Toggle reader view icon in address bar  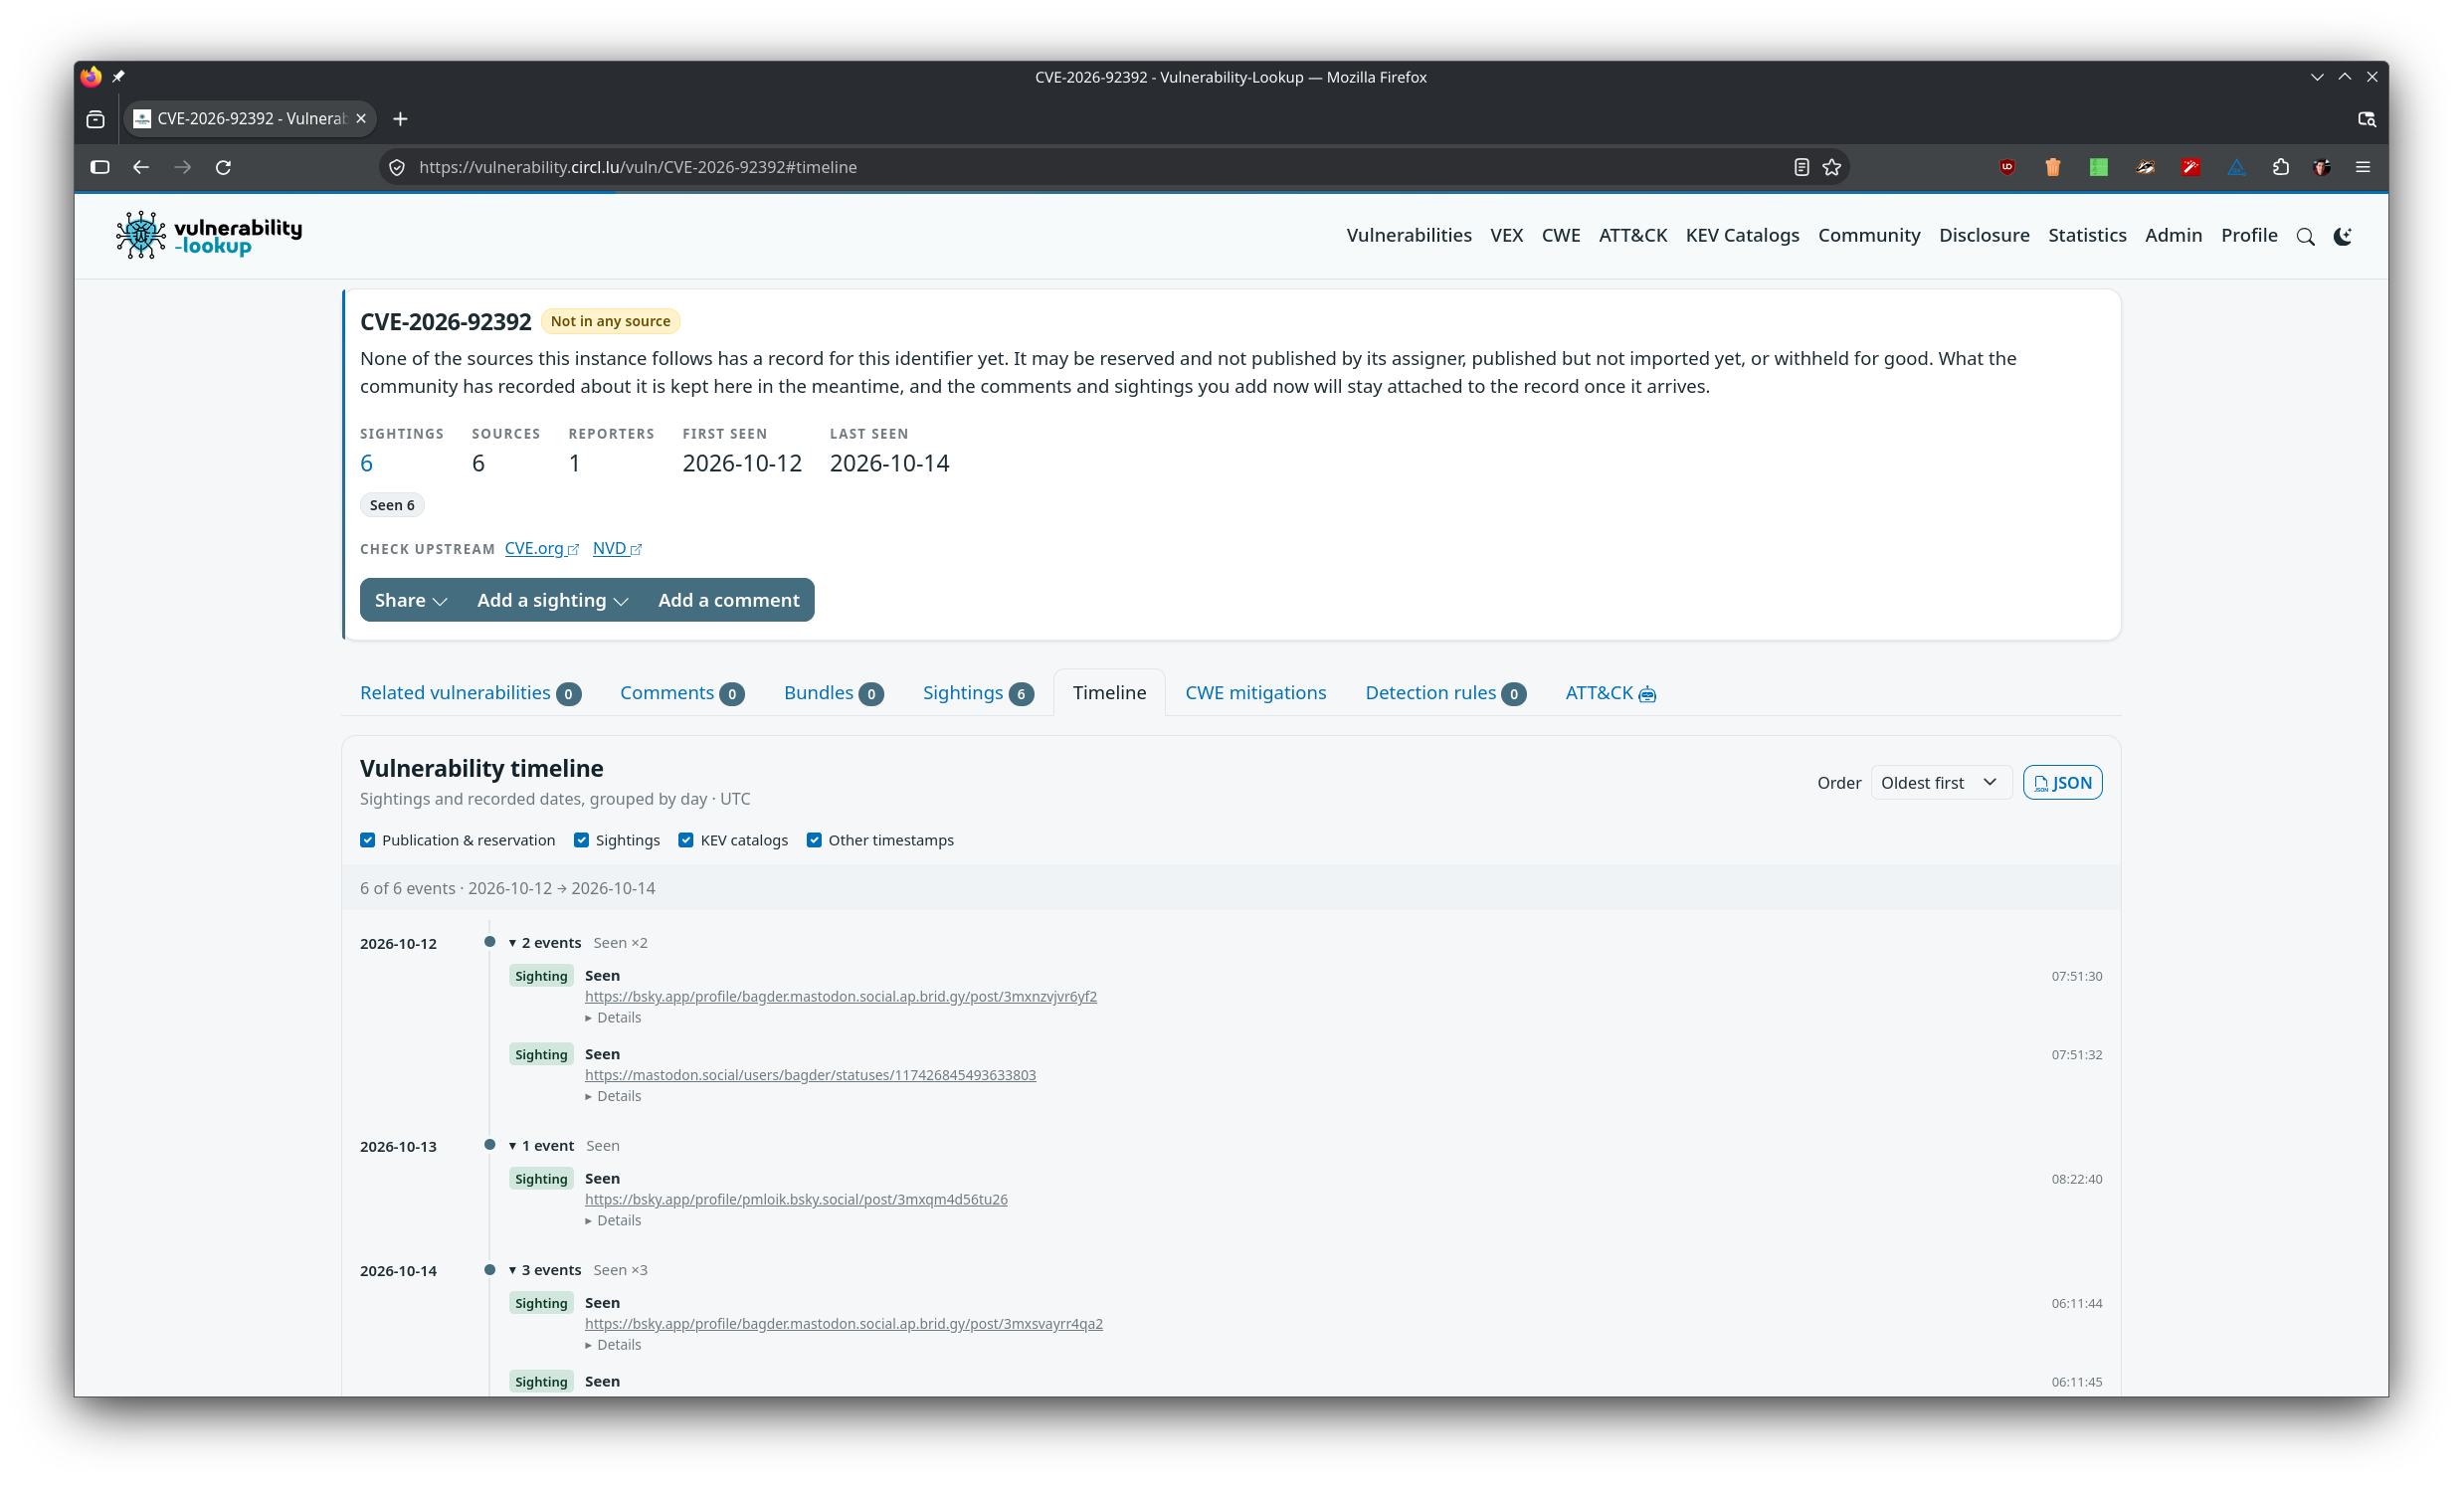pos(1801,167)
